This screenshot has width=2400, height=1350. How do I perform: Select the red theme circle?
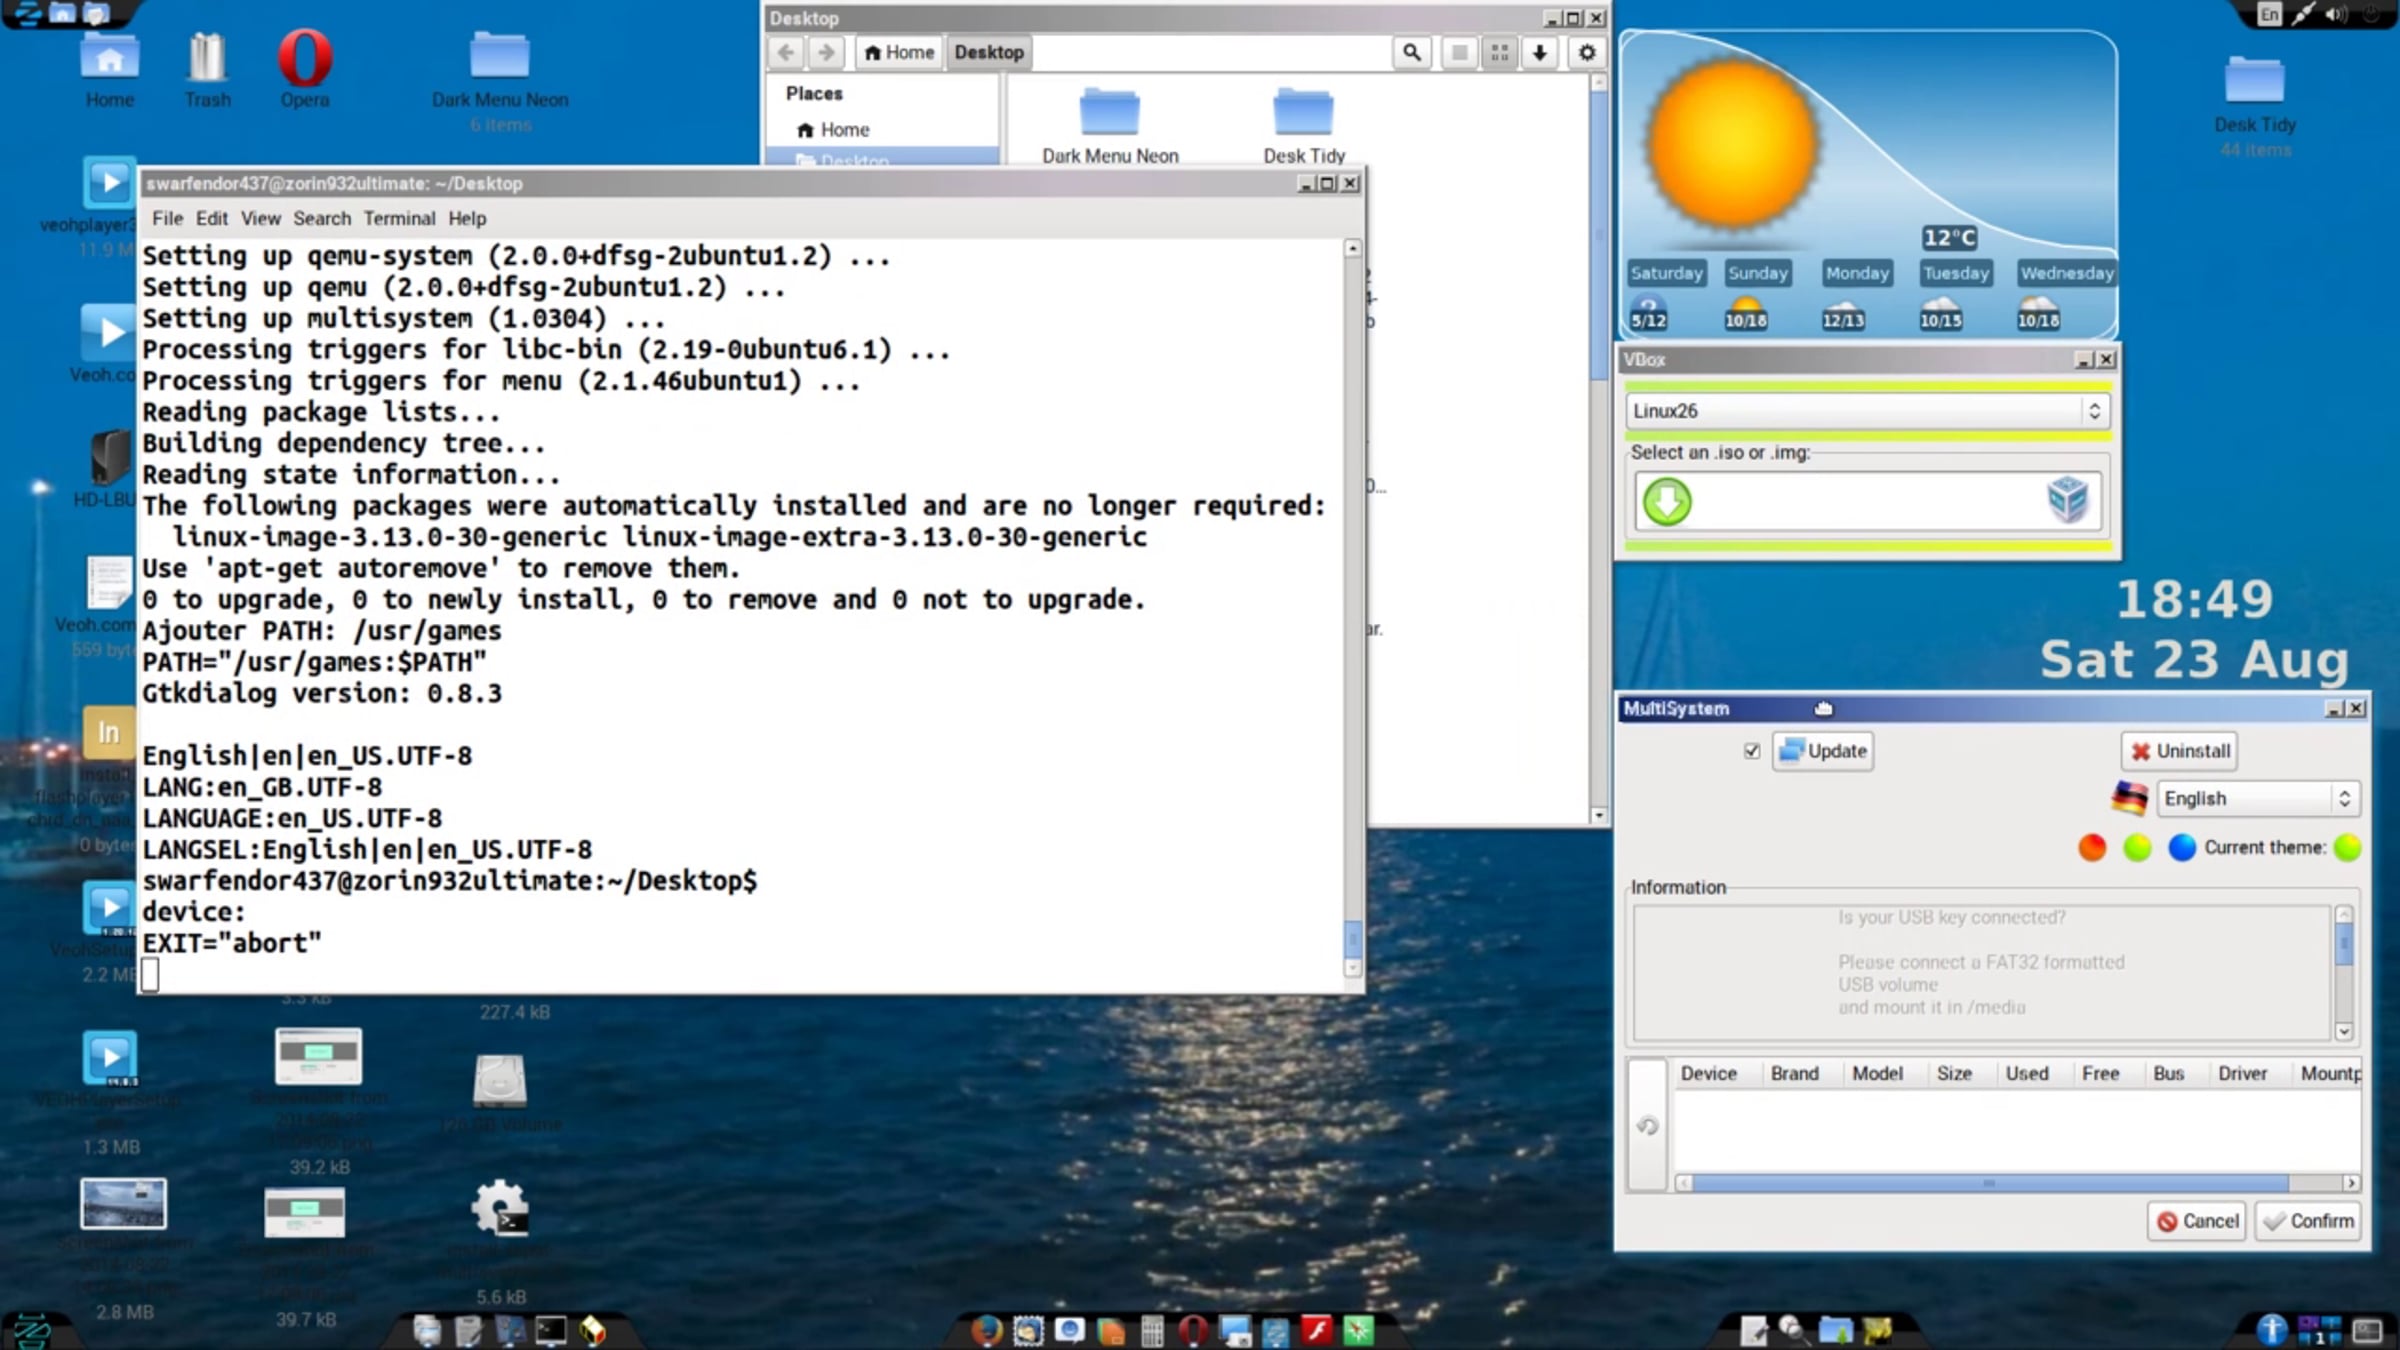[x=2092, y=848]
